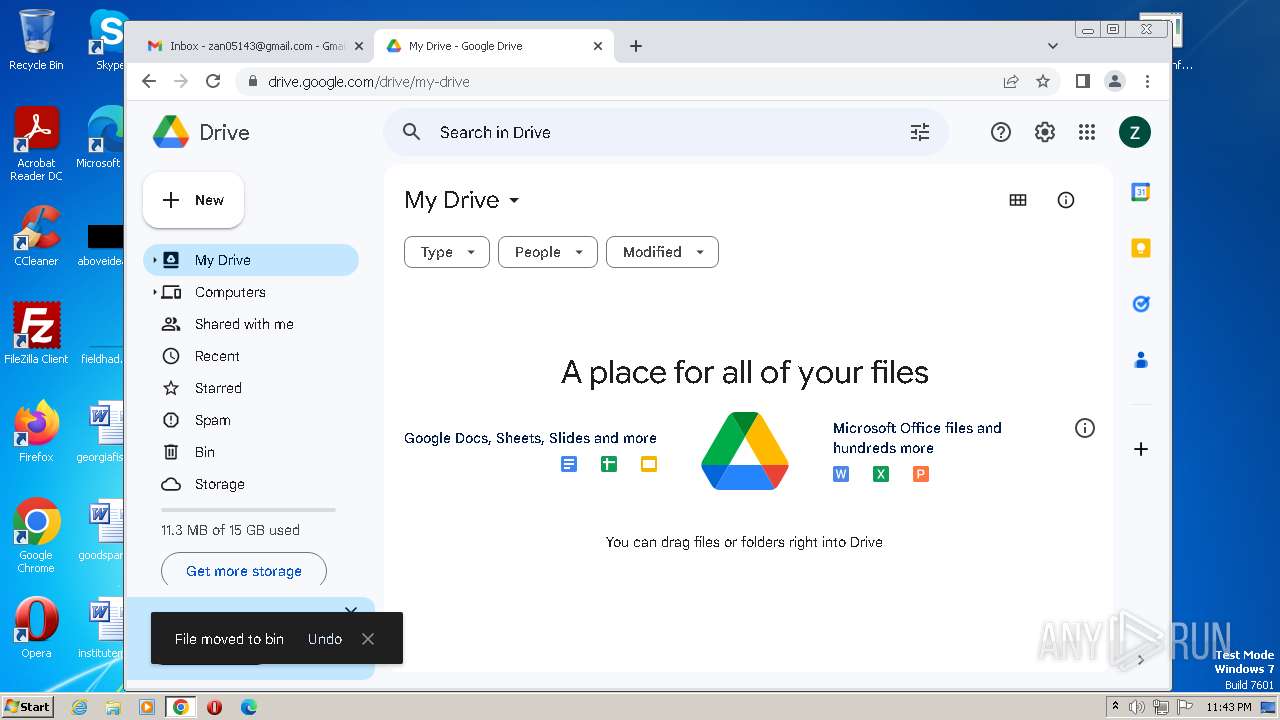
Task: Open Google Contacts side panel
Action: click(x=1141, y=360)
